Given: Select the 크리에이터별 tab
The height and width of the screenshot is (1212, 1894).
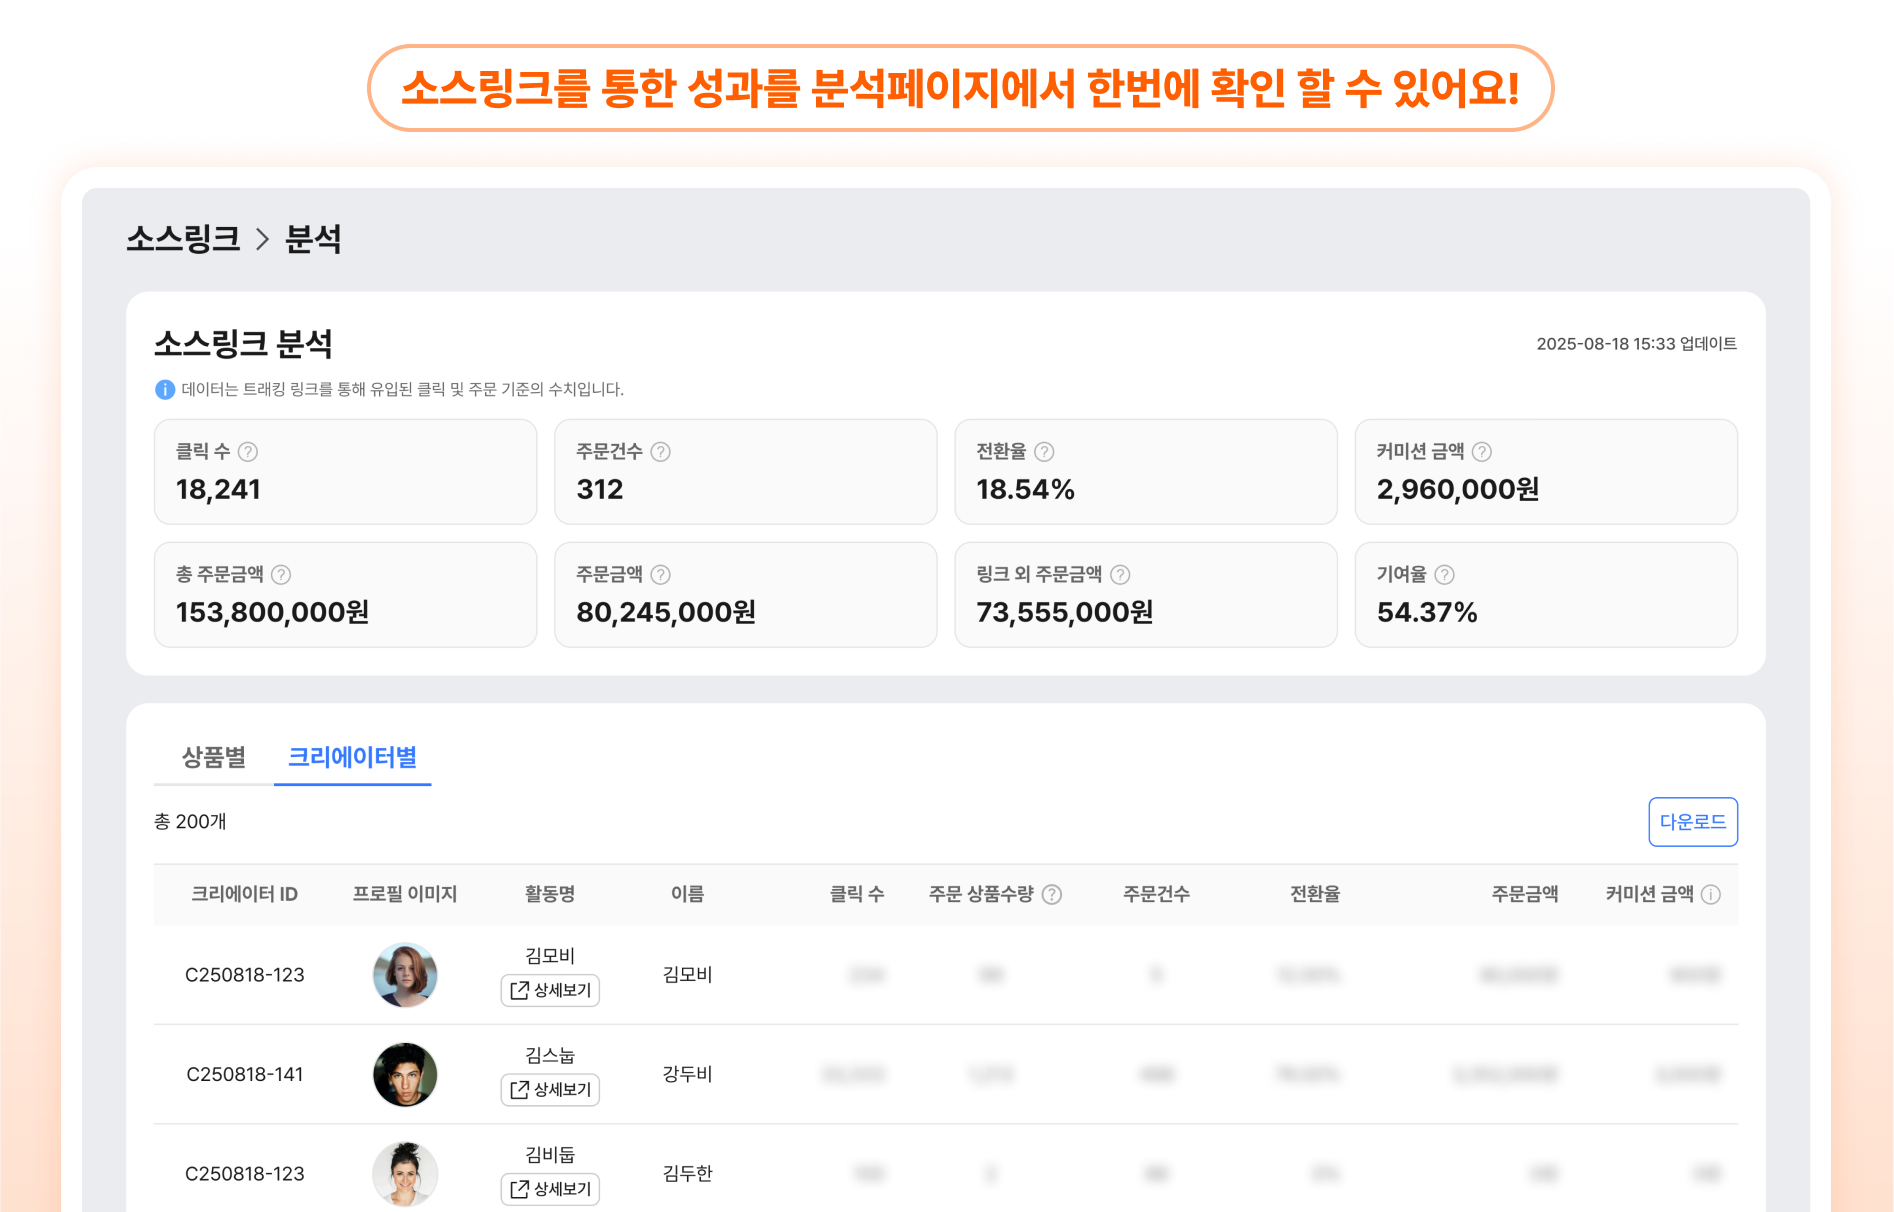Looking at the screenshot, I should click(352, 757).
